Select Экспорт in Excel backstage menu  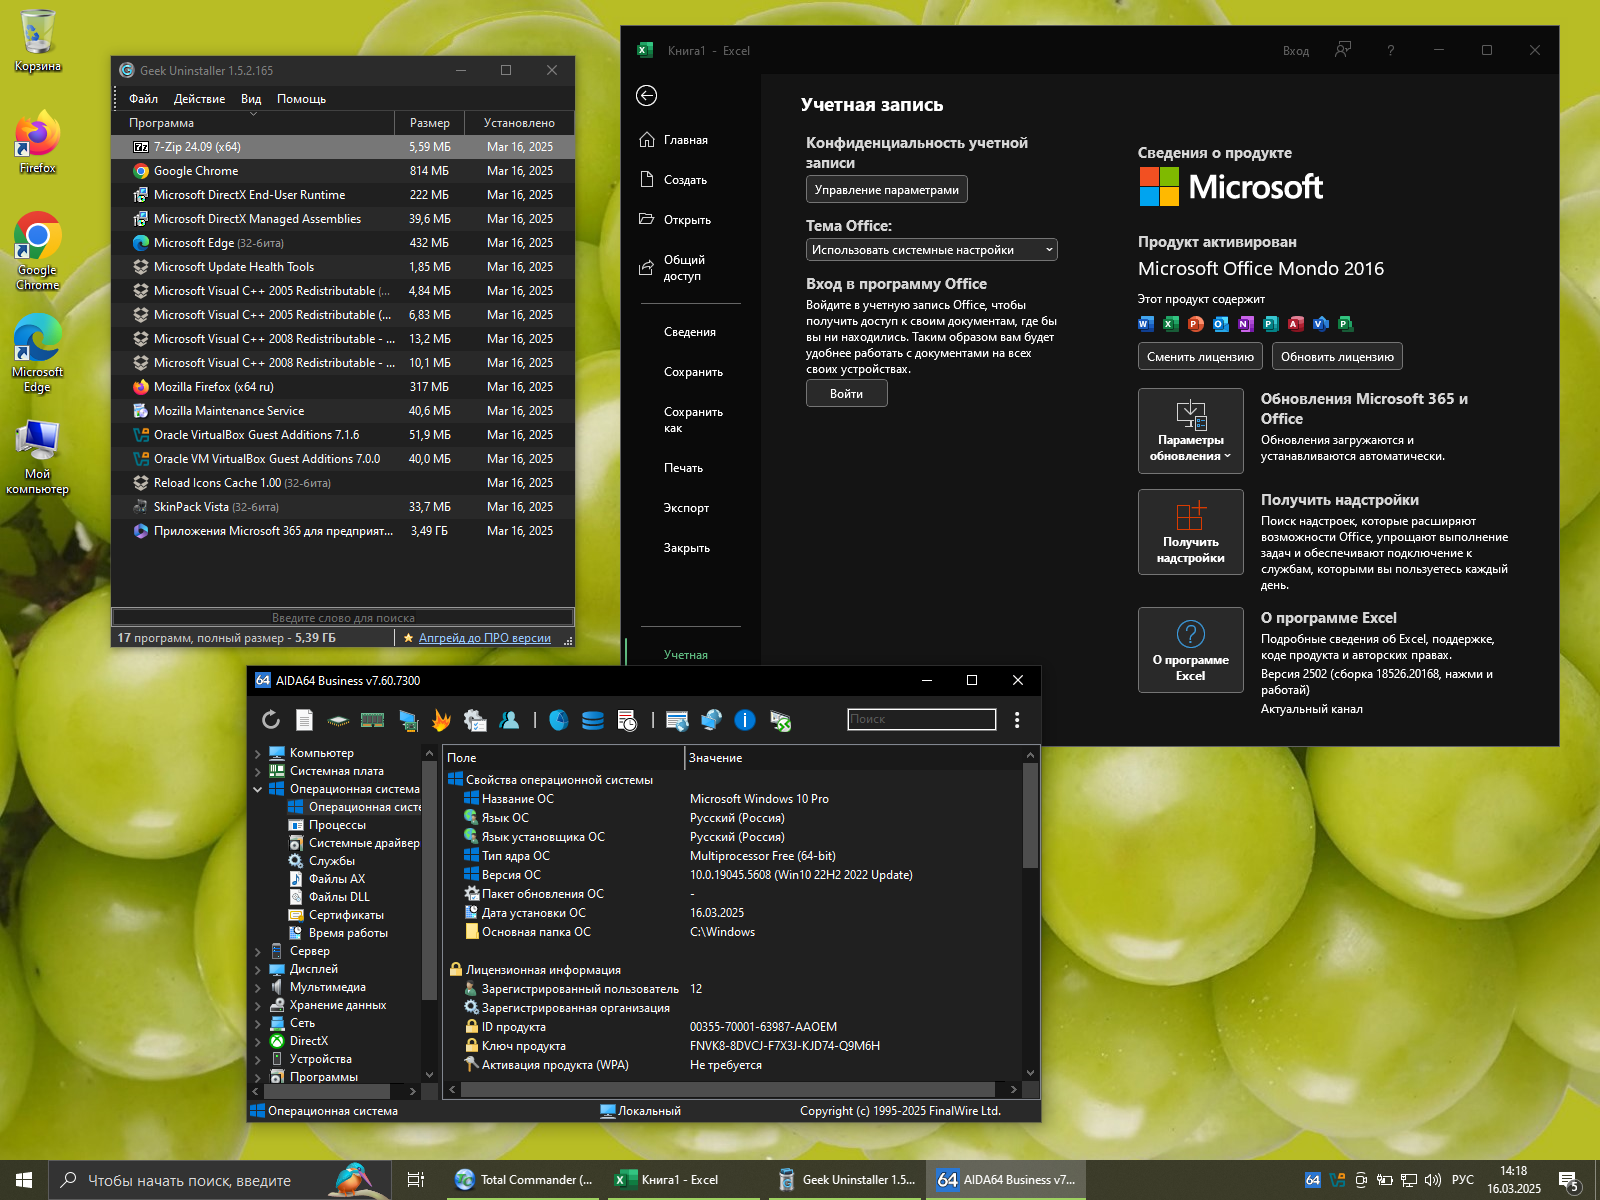point(686,508)
